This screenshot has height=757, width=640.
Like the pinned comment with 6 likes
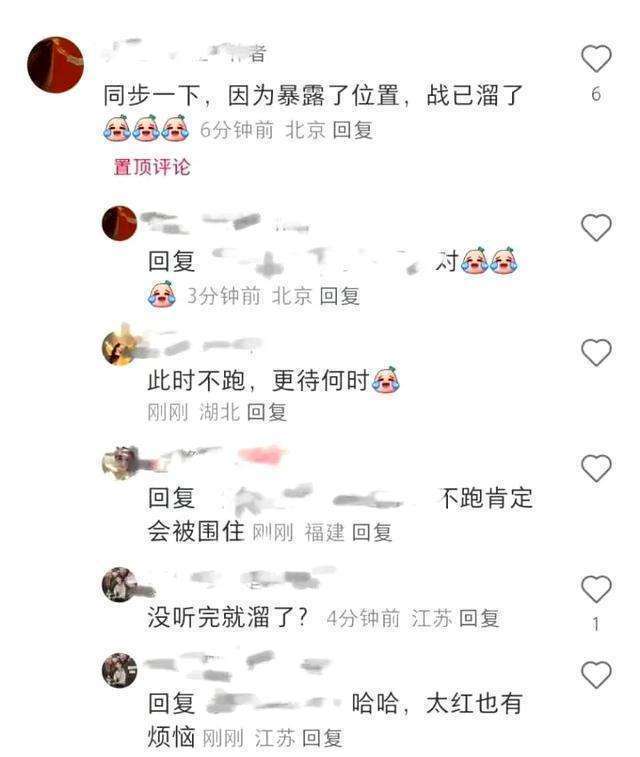pos(596,58)
